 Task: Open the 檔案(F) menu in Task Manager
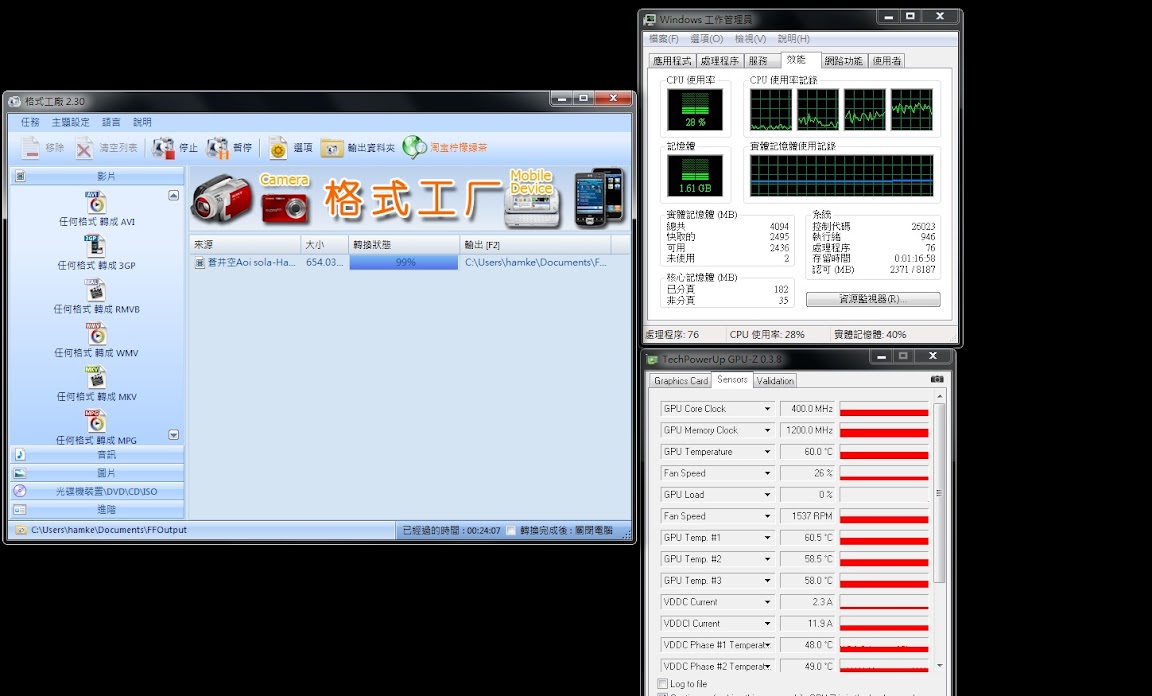pyautogui.click(x=663, y=39)
